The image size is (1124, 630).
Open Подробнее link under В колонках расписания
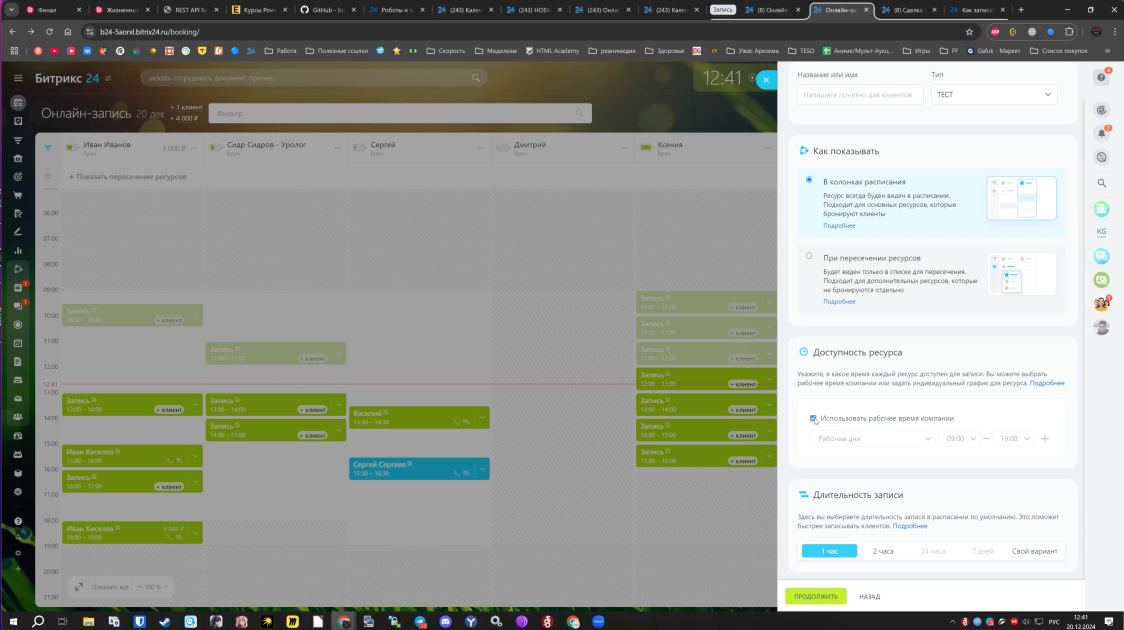[x=839, y=226]
